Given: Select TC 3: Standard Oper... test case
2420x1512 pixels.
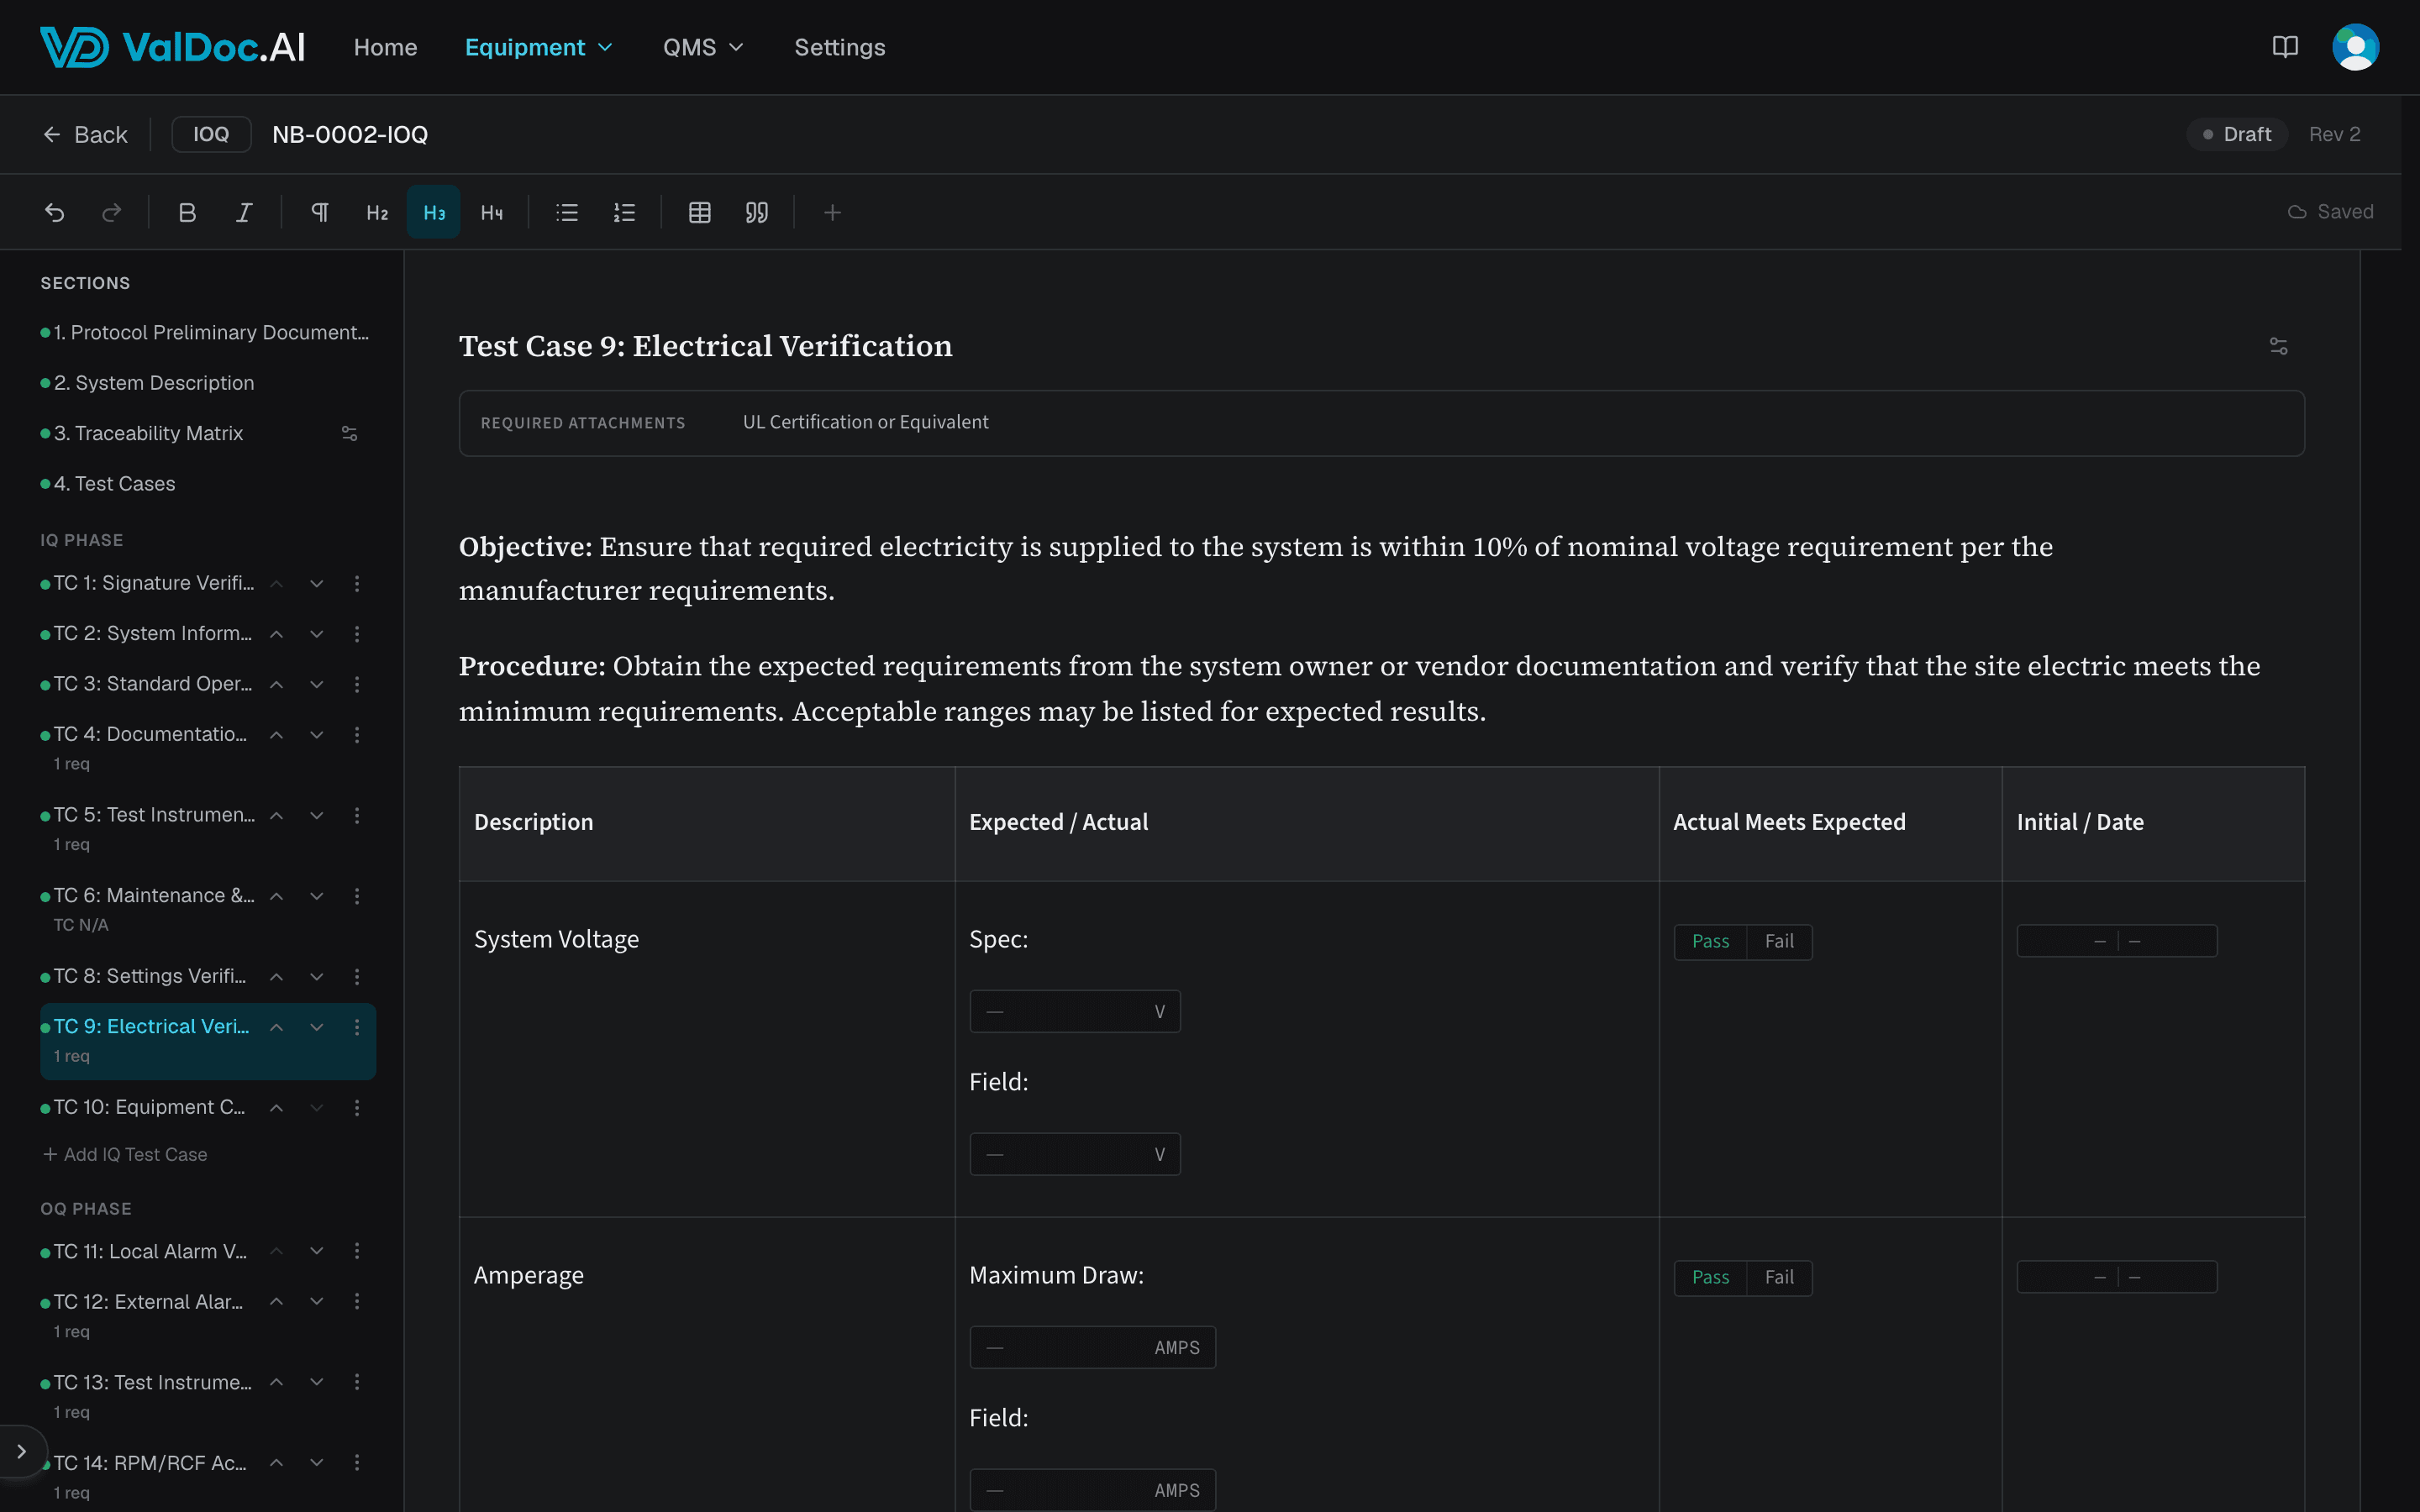Looking at the screenshot, I should pyautogui.click(x=153, y=684).
